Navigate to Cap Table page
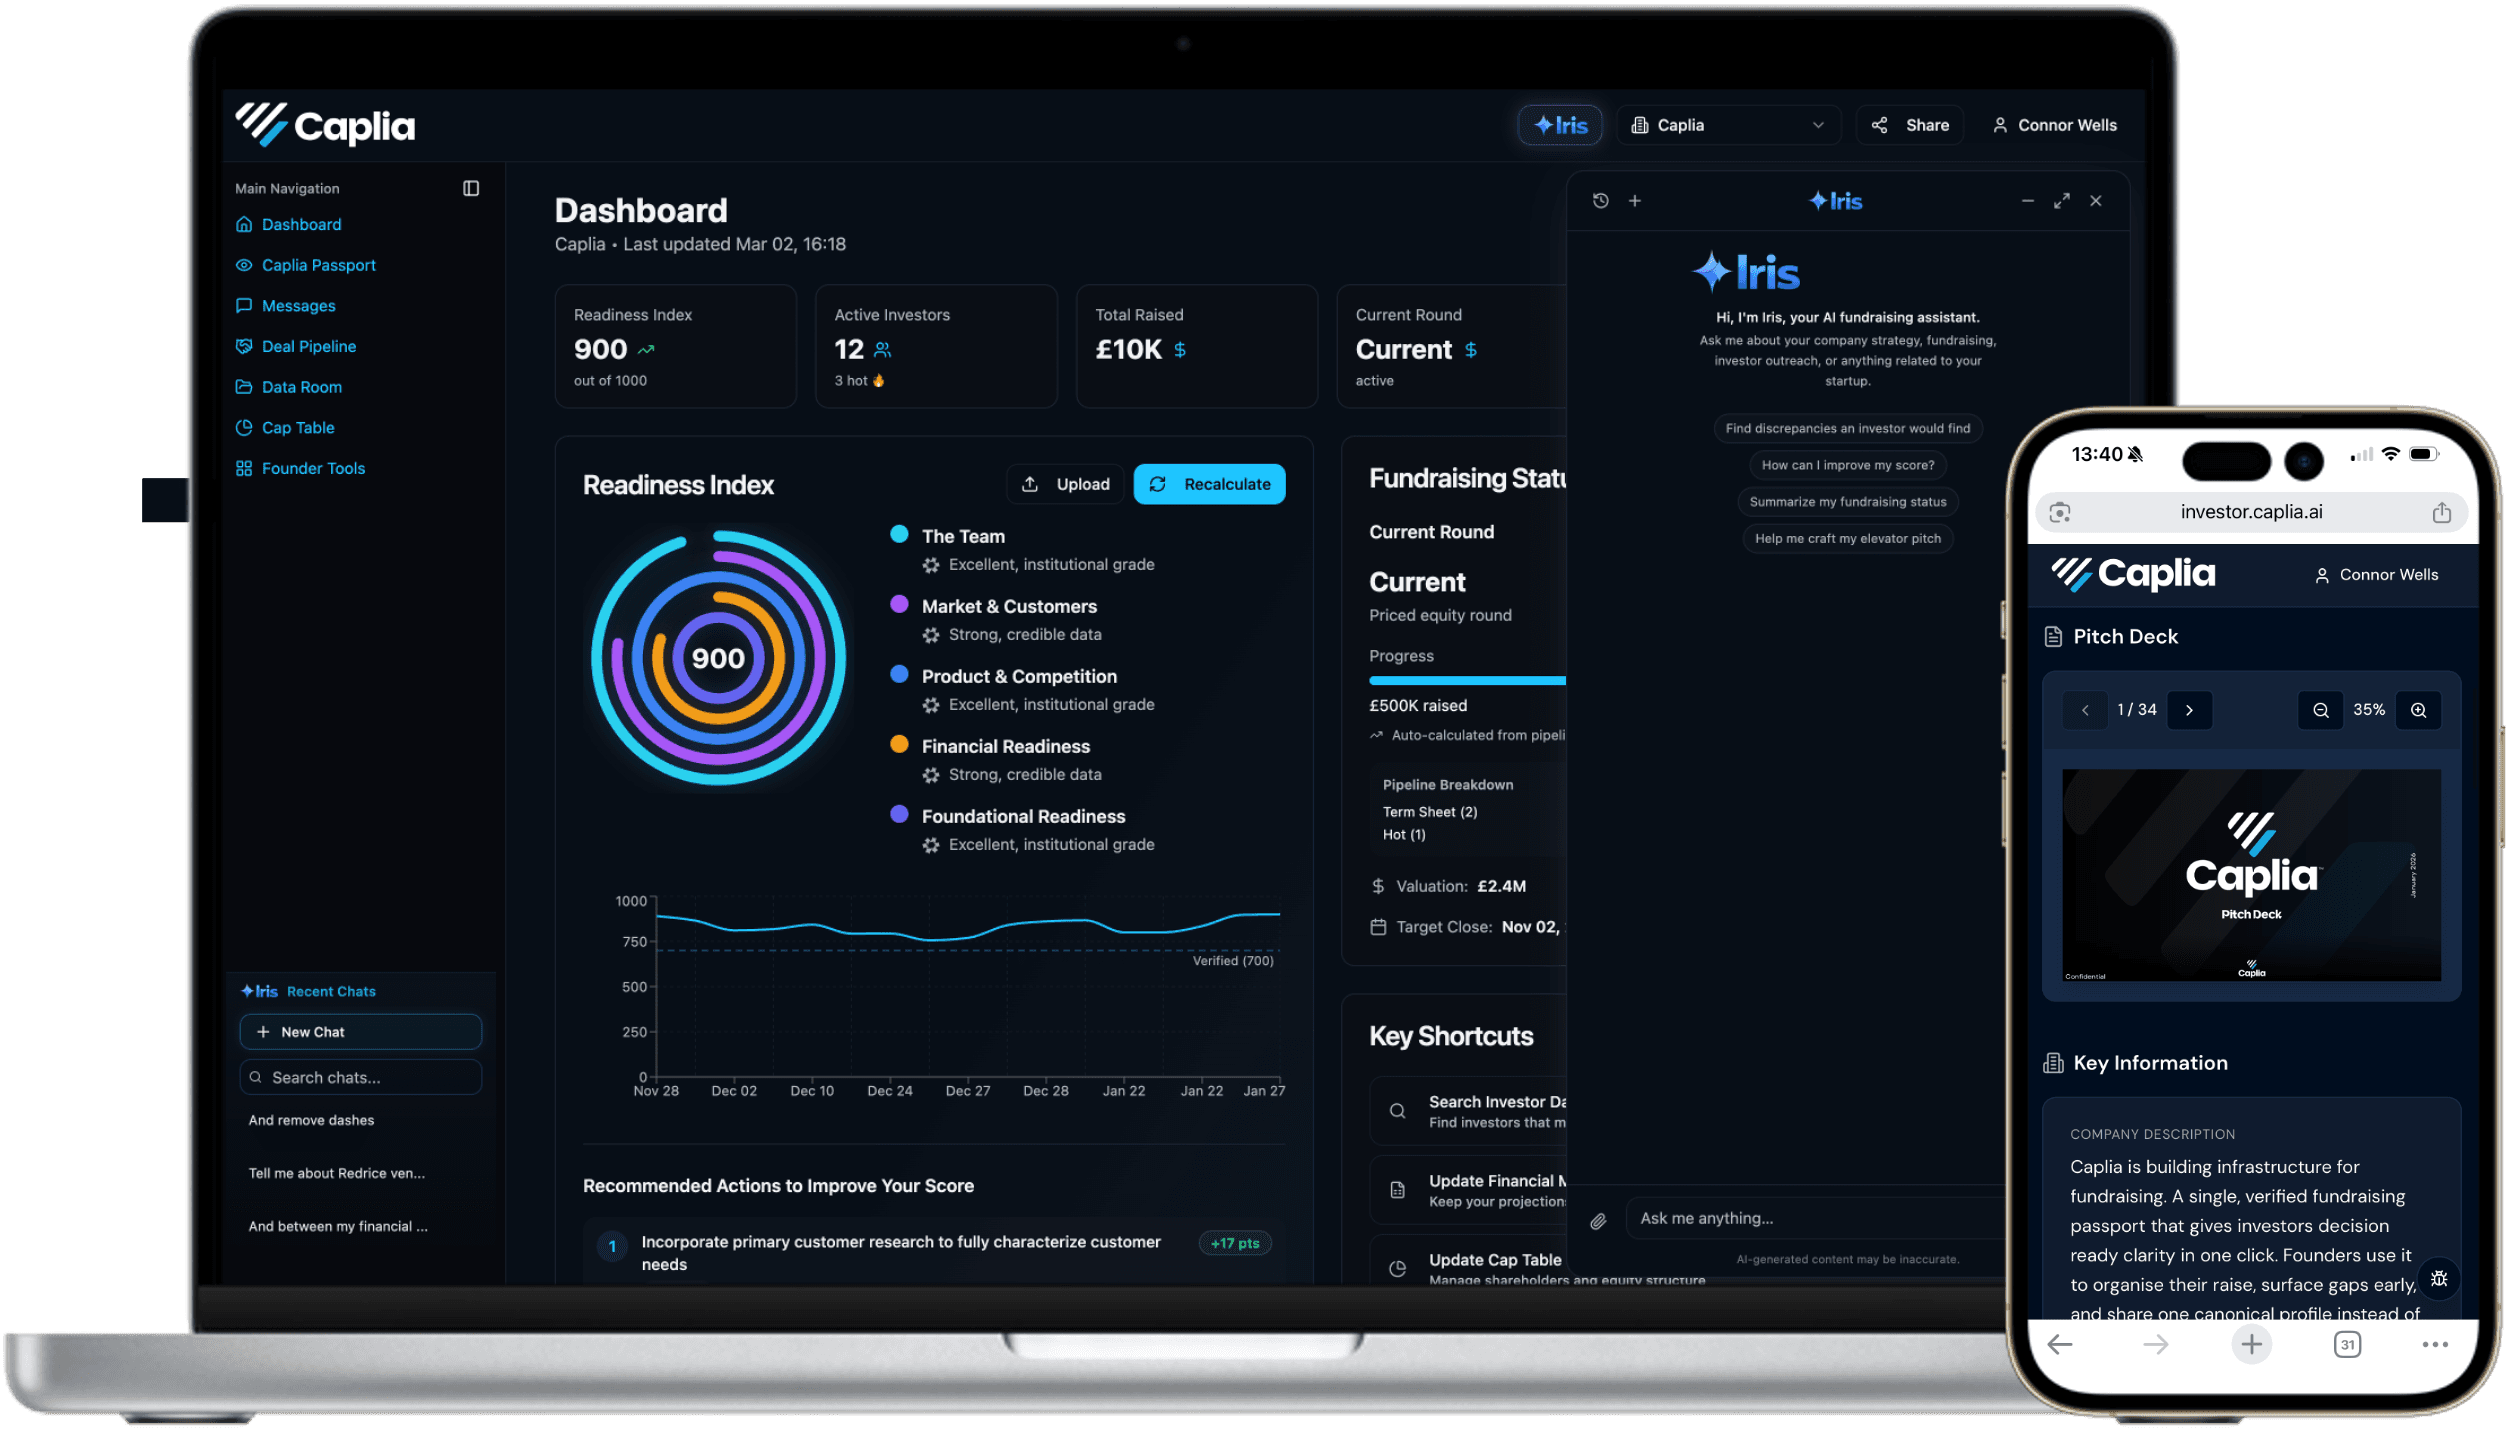This screenshot has width=2507, height=1430. pyautogui.click(x=297, y=427)
